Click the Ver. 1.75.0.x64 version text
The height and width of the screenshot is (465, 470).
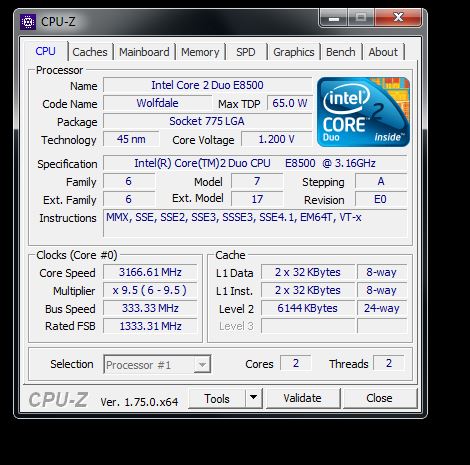tap(139, 402)
